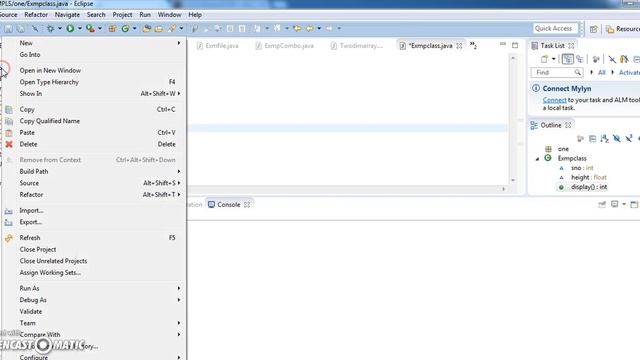Click the Connect link in the Mylyn panel
This screenshot has width=640, height=360.
click(x=554, y=100)
